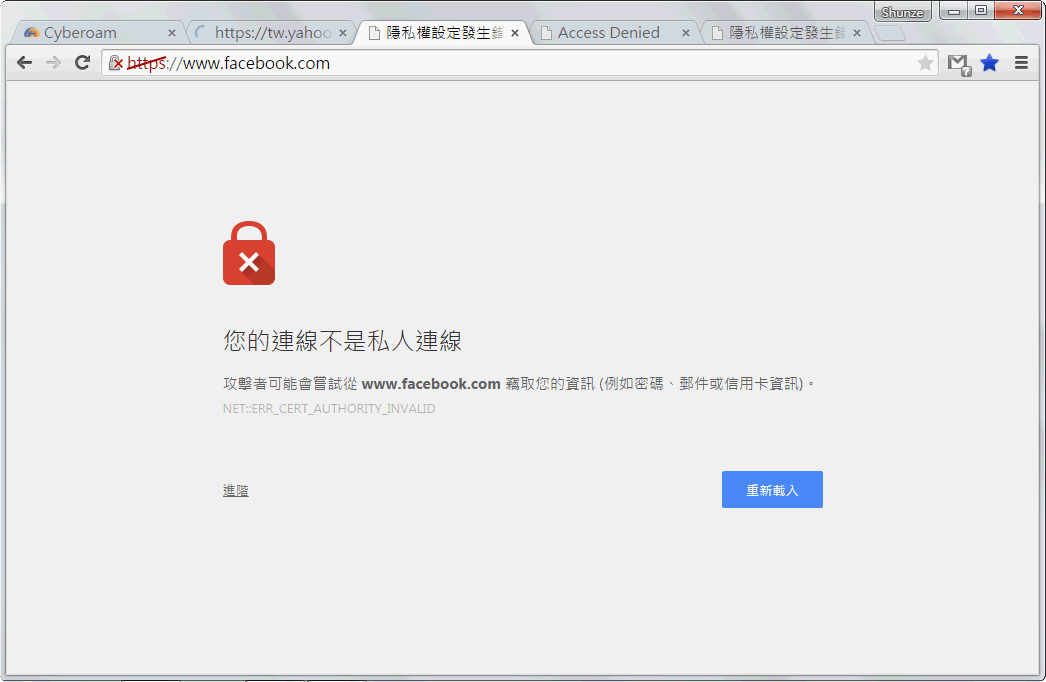This screenshot has height=682, width=1046.
Task: Close the tw.yahoo tab
Action: [x=343, y=33]
